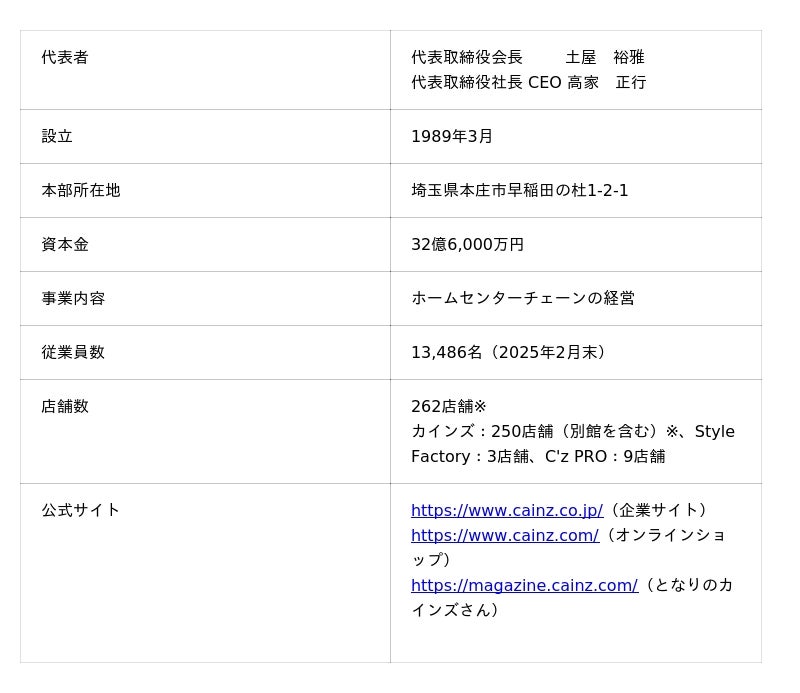Image resolution: width=800 pixels, height=693 pixels.
Task: Click the employee count 13,486名 text
Action: pos(447,352)
